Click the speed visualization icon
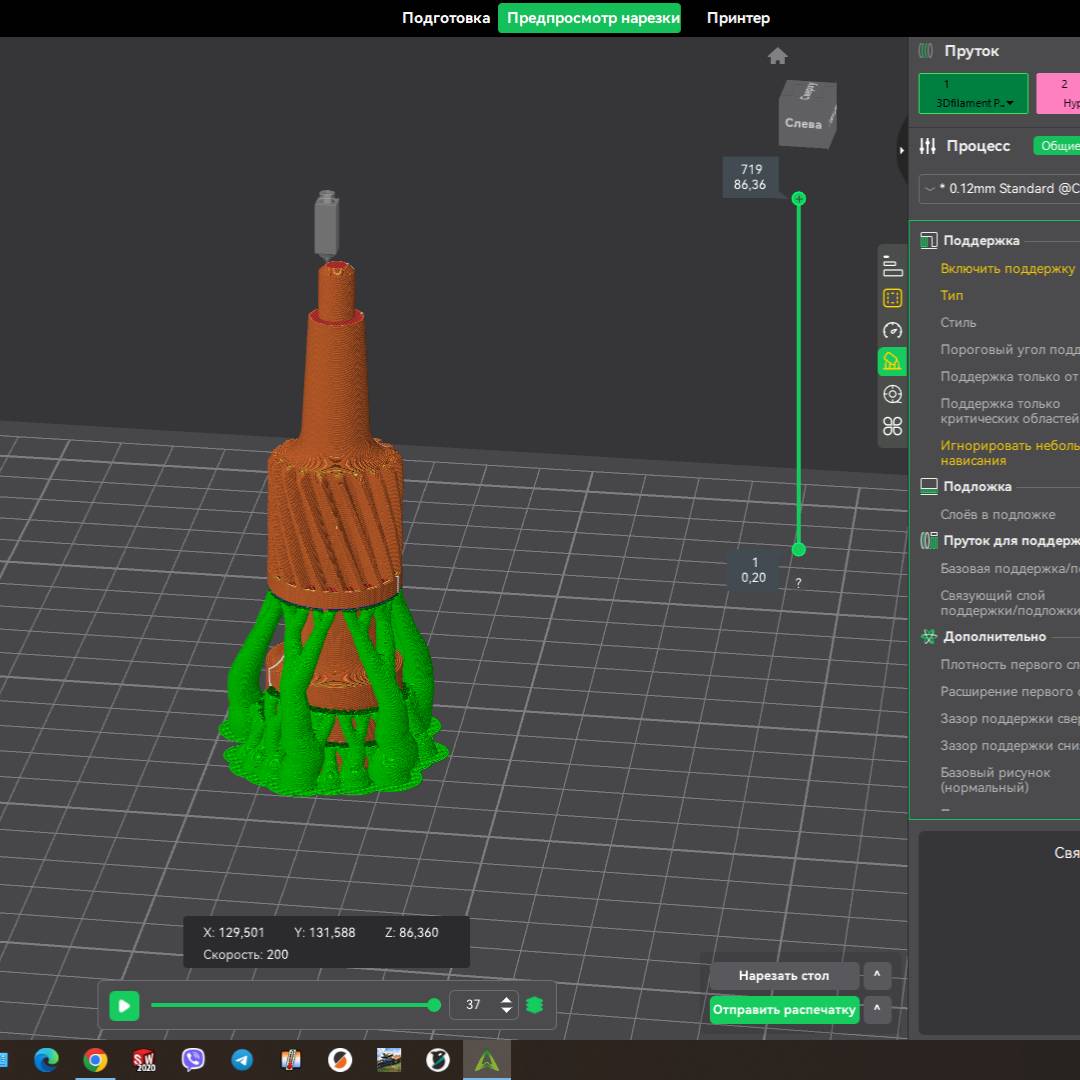Image resolution: width=1080 pixels, height=1080 pixels. (890, 329)
